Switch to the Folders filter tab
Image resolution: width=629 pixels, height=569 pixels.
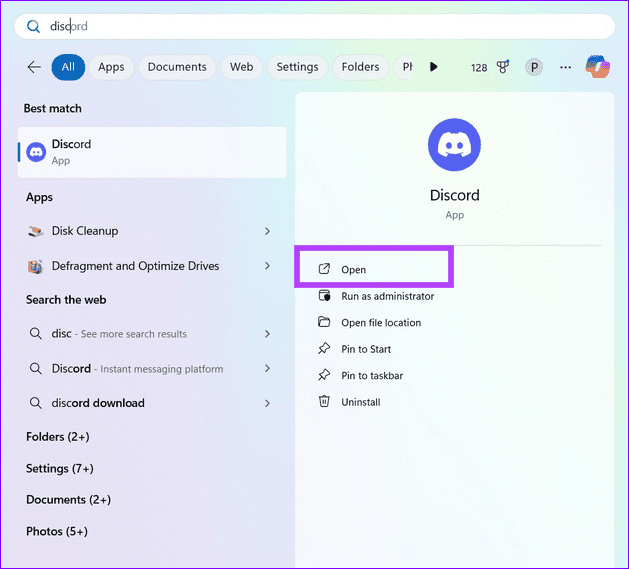360,67
